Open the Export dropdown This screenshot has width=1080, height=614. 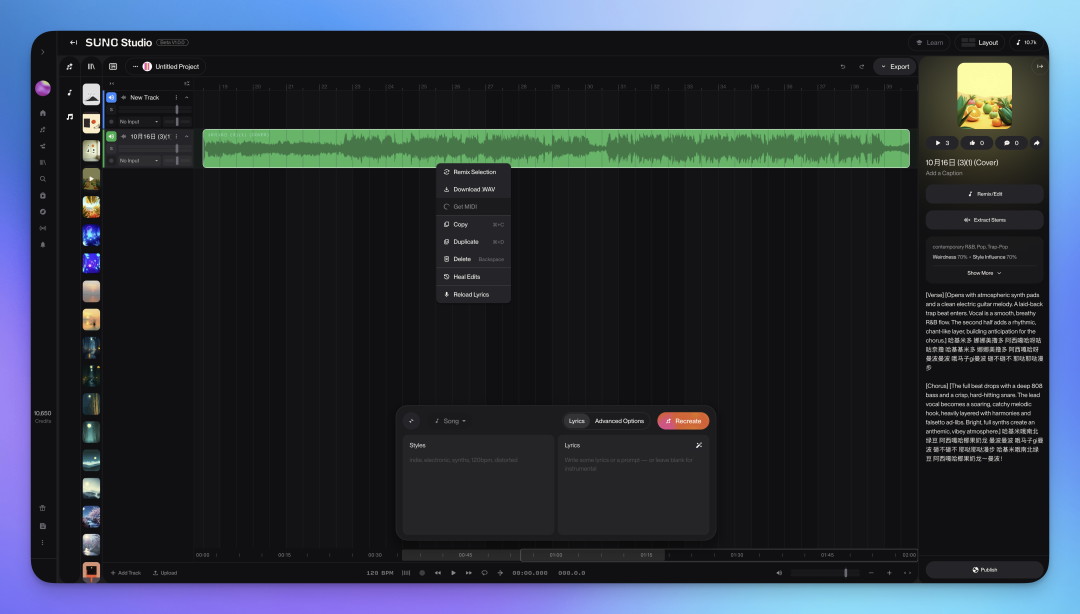pyautogui.click(x=895, y=67)
